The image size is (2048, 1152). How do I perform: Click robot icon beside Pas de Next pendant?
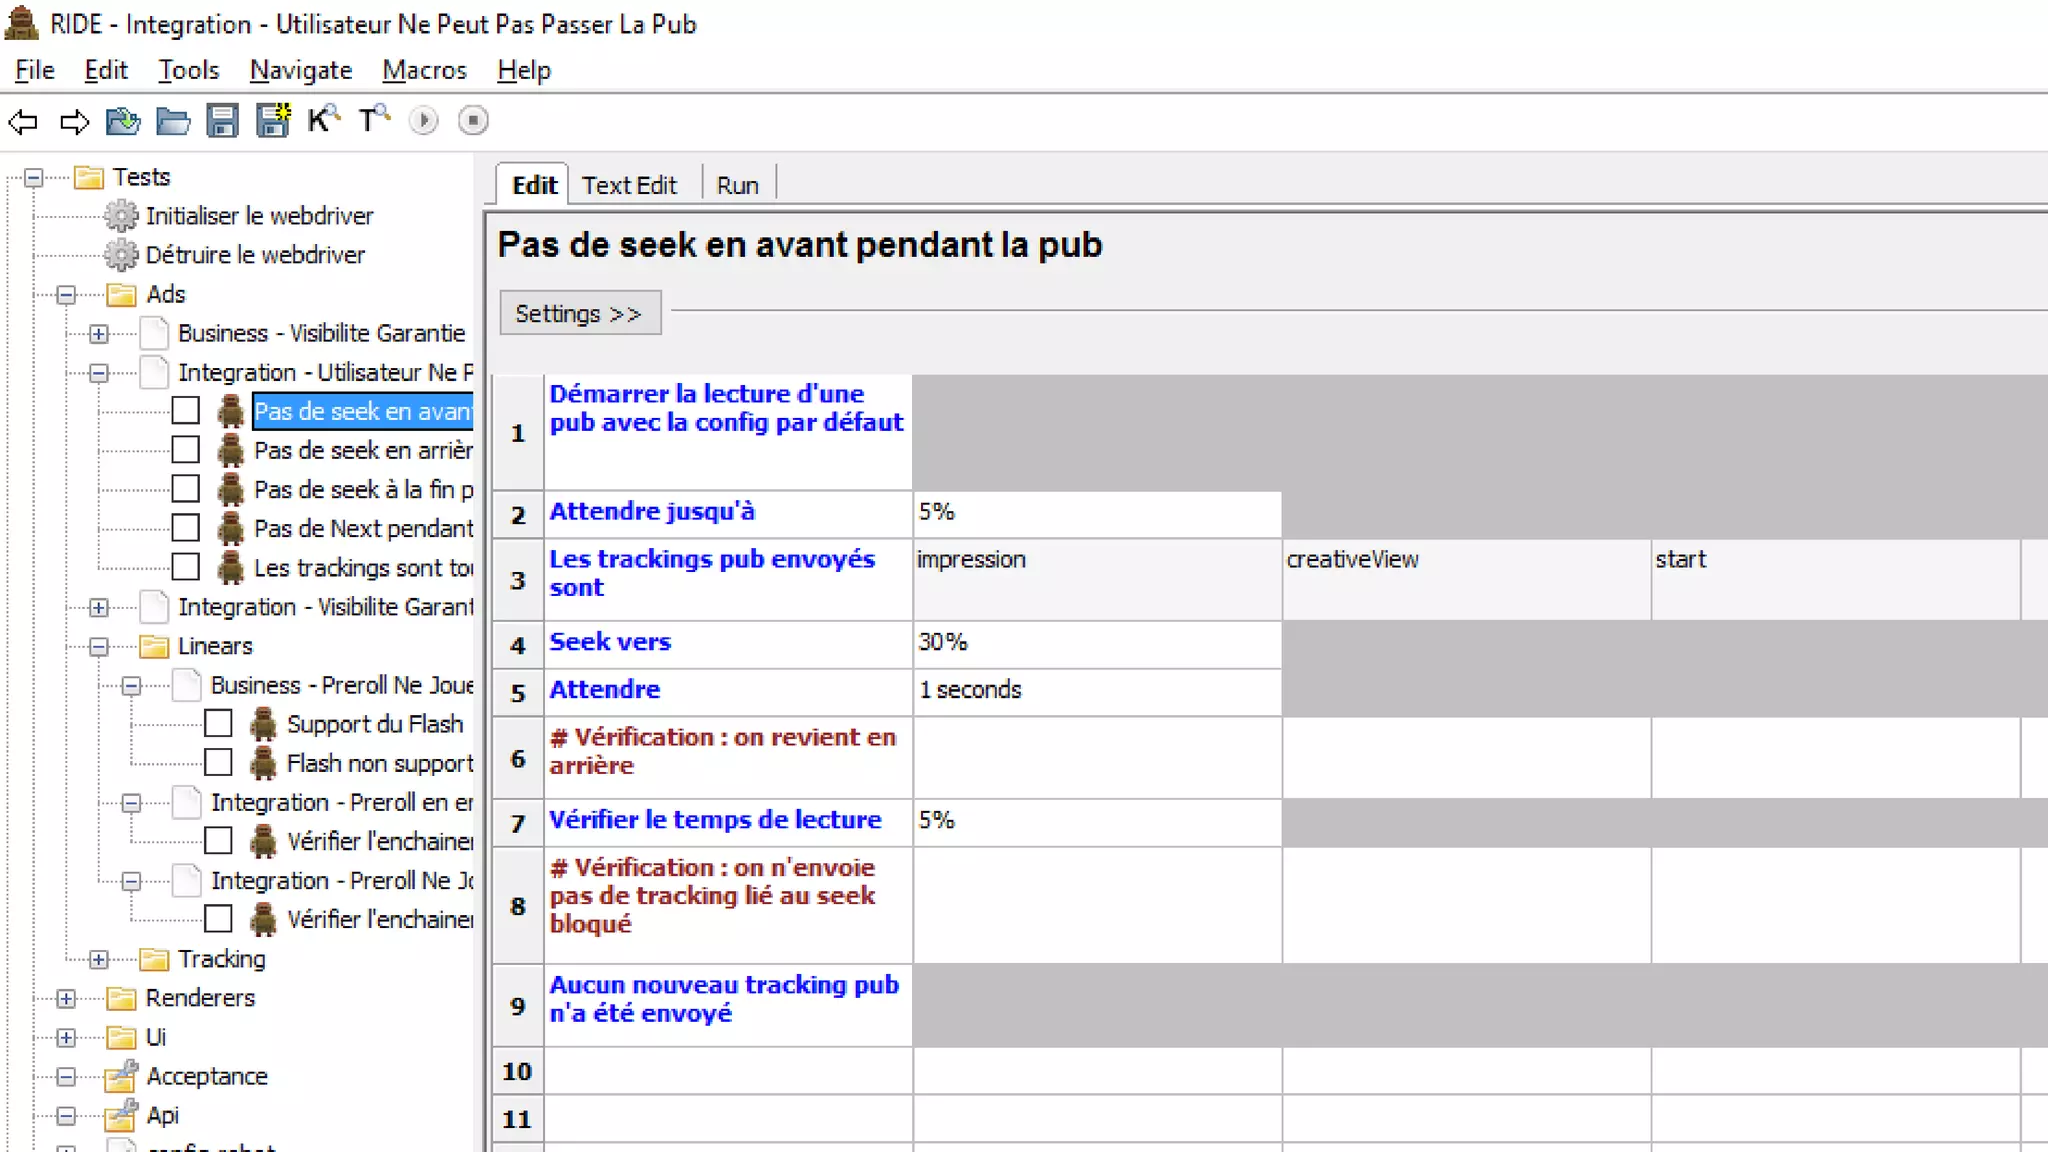click(231, 528)
